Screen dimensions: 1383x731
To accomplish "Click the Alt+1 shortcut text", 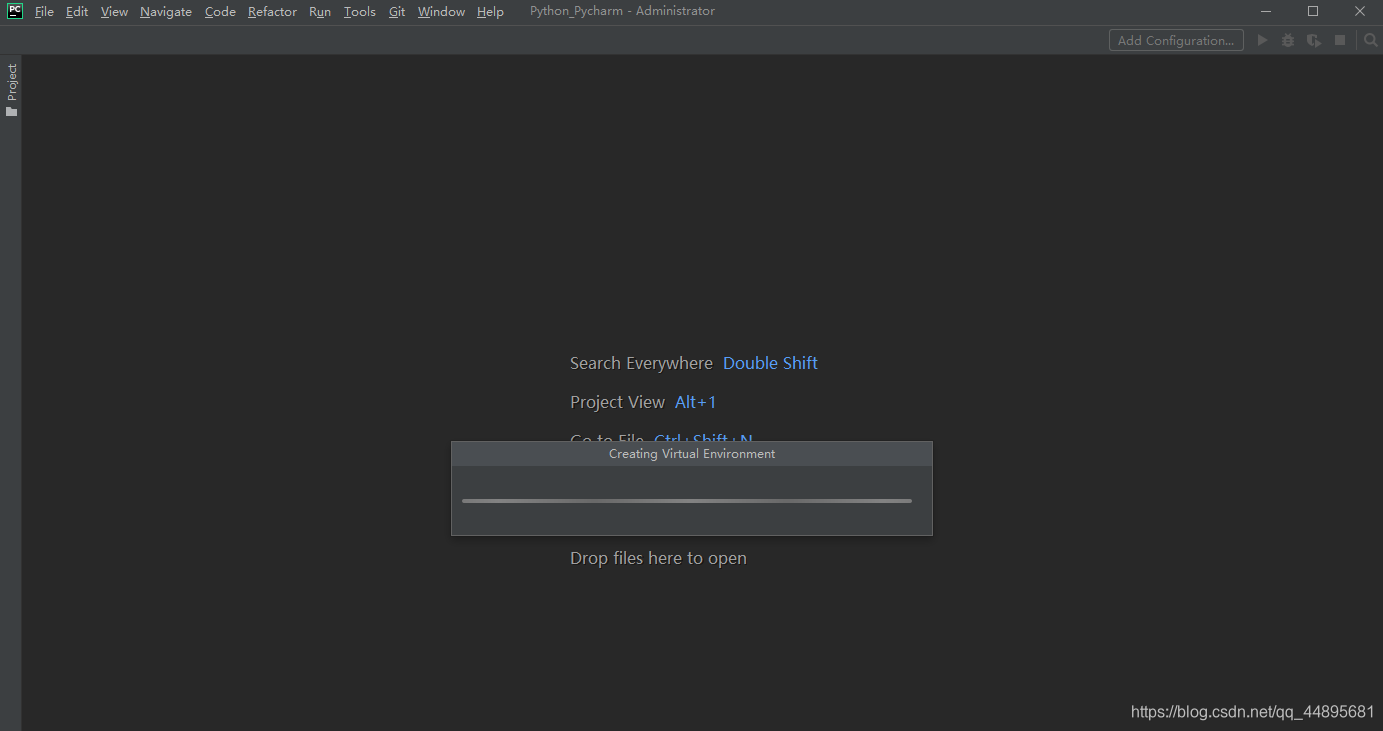I will (x=695, y=402).
